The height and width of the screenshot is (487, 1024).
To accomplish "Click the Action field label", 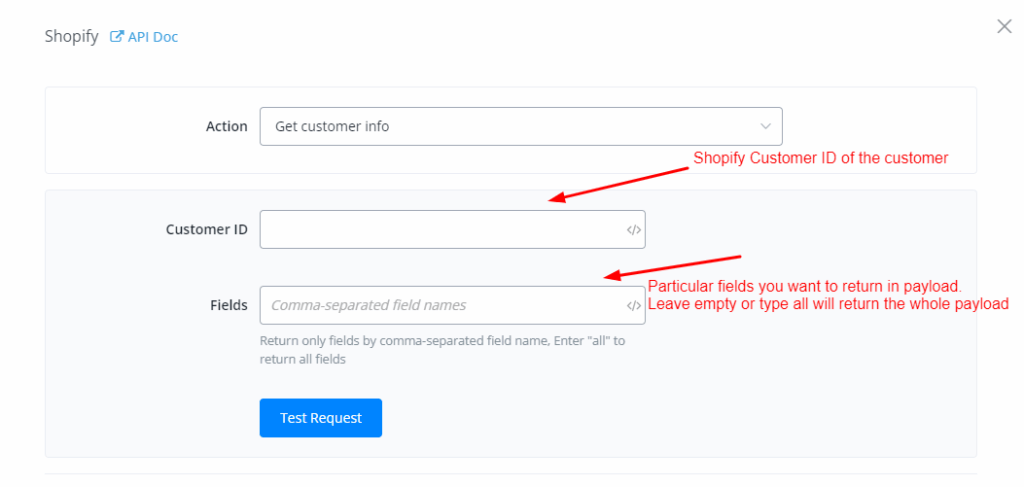I will point(226,127).
